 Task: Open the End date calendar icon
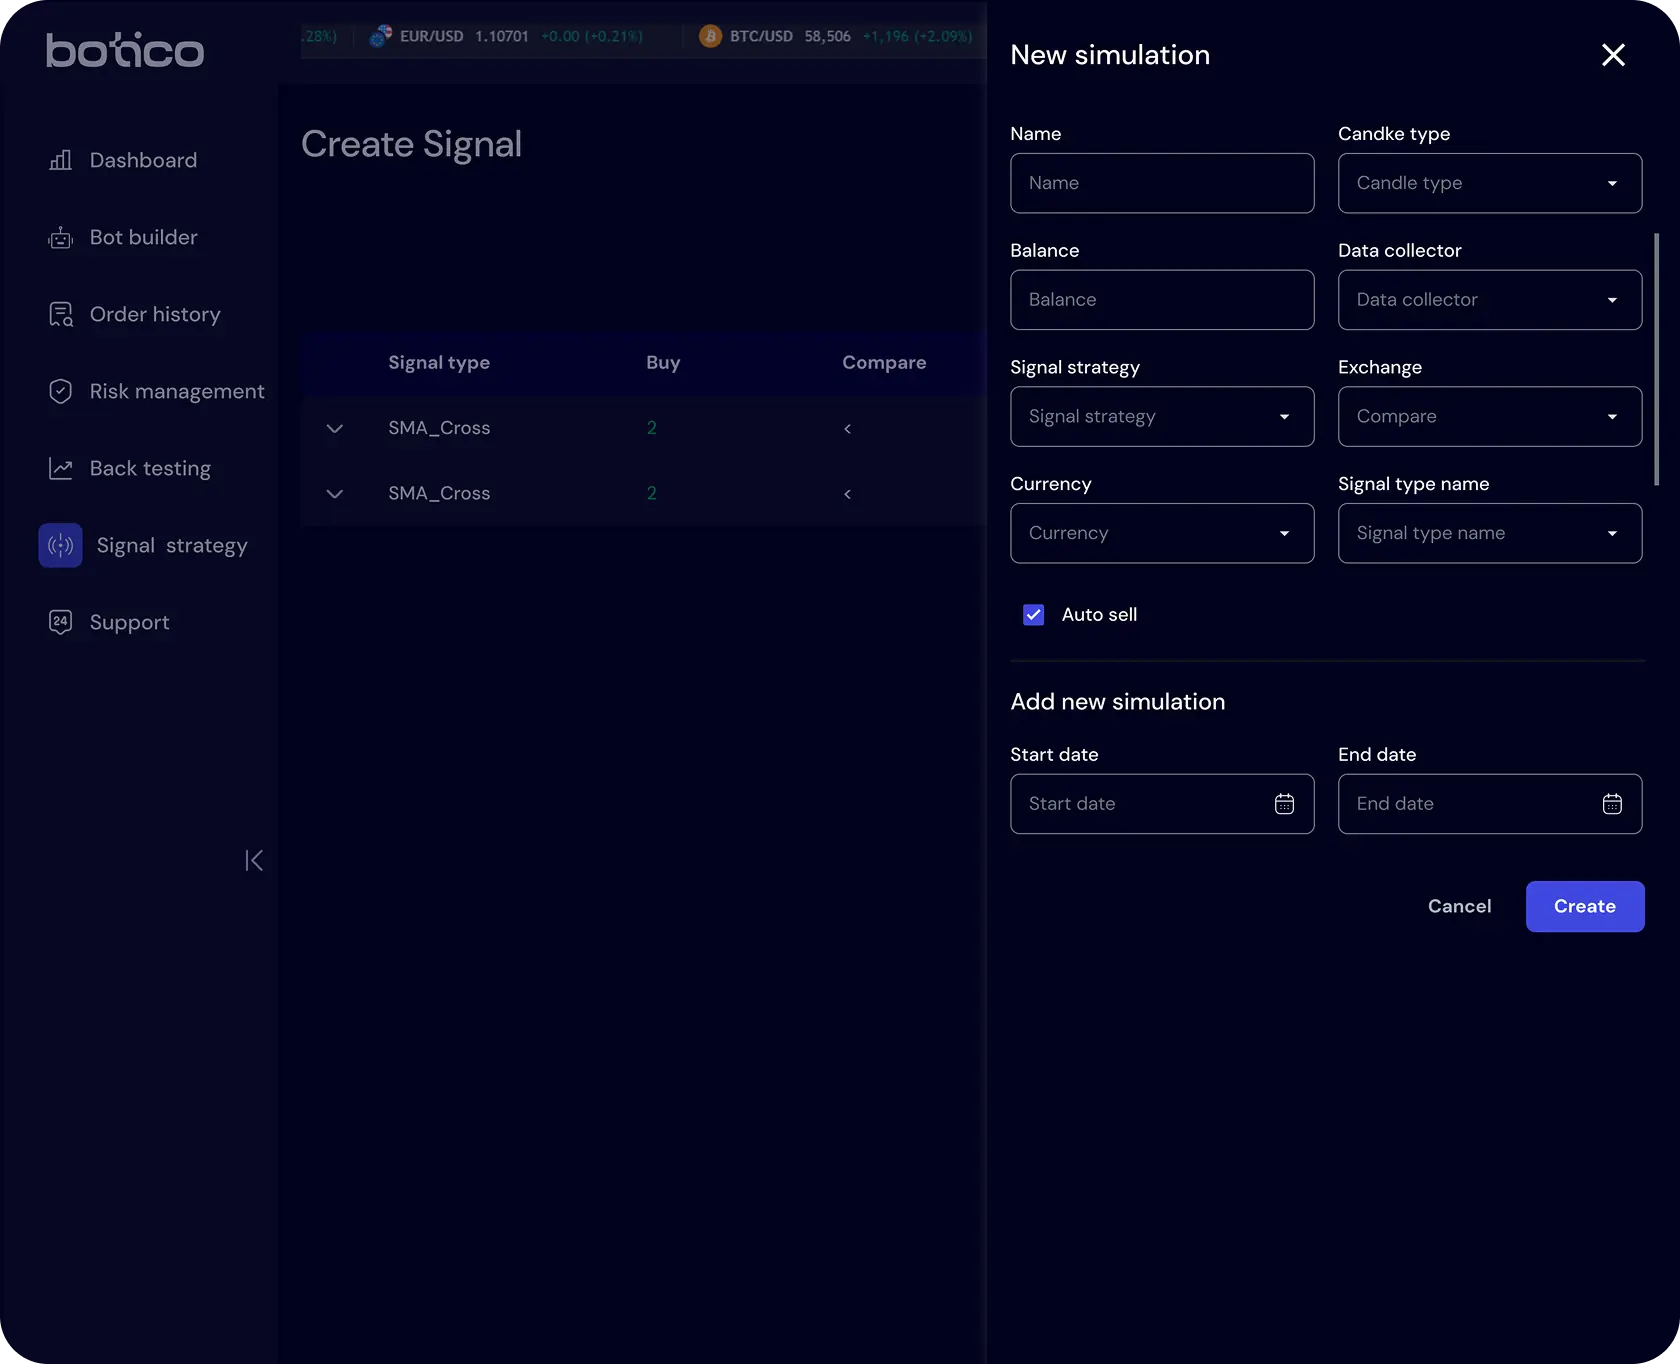click(1612, 804)
